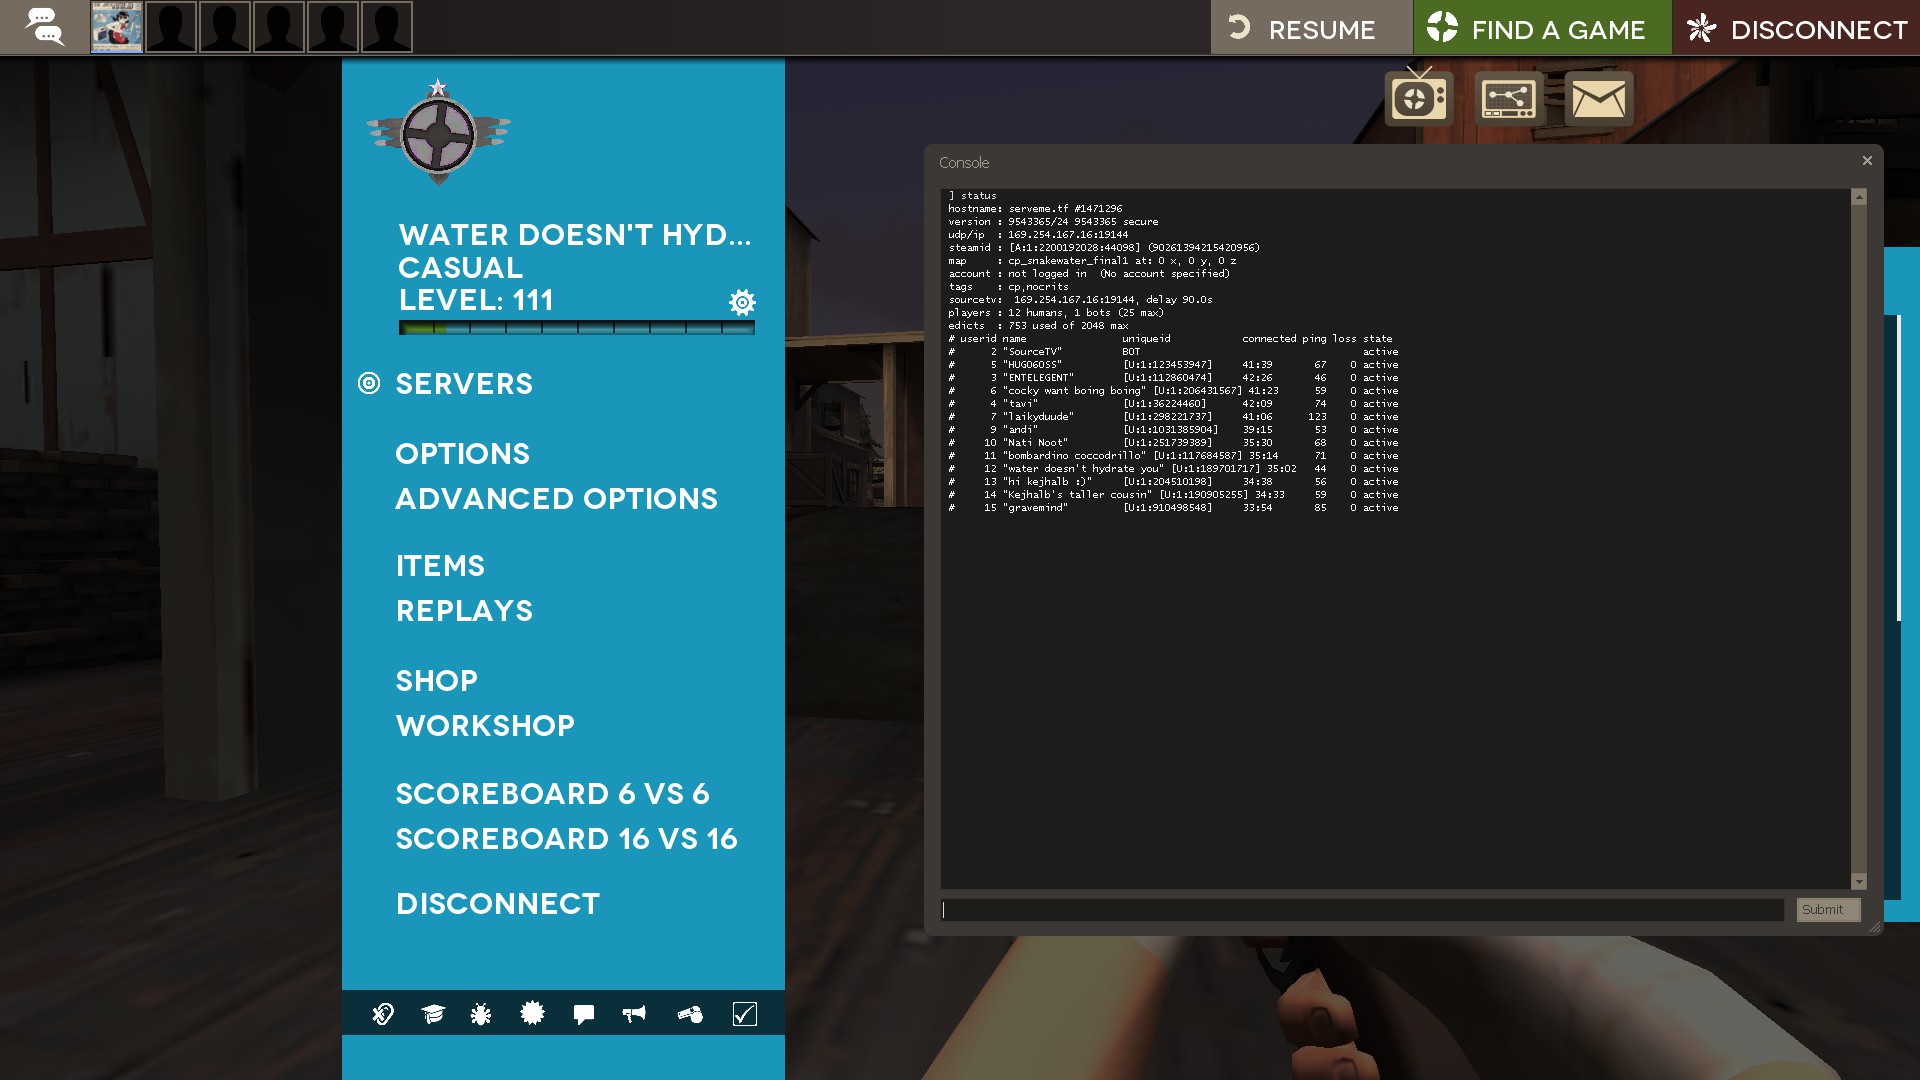Viewport: 1920px width, 1080px height.
Task: Open the envelope notifications icon
Action: pos(1598,98)
